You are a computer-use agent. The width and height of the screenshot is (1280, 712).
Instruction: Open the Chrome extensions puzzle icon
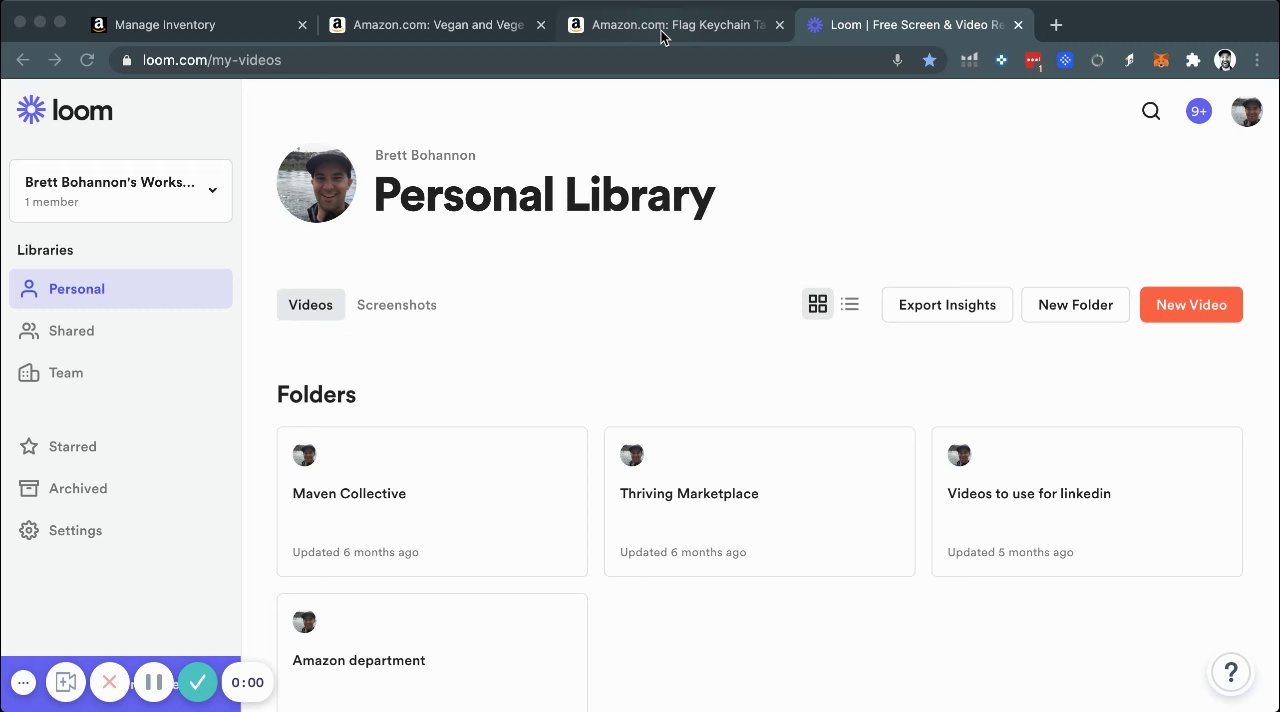pos(1193,60)
